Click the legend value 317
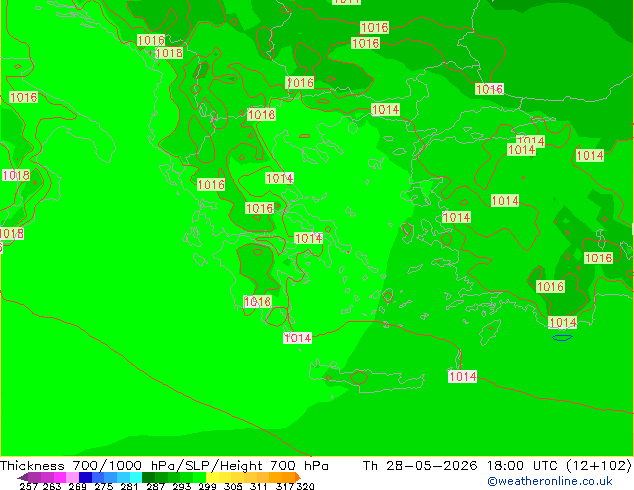The image size is (634, 490). pos(285,486)
